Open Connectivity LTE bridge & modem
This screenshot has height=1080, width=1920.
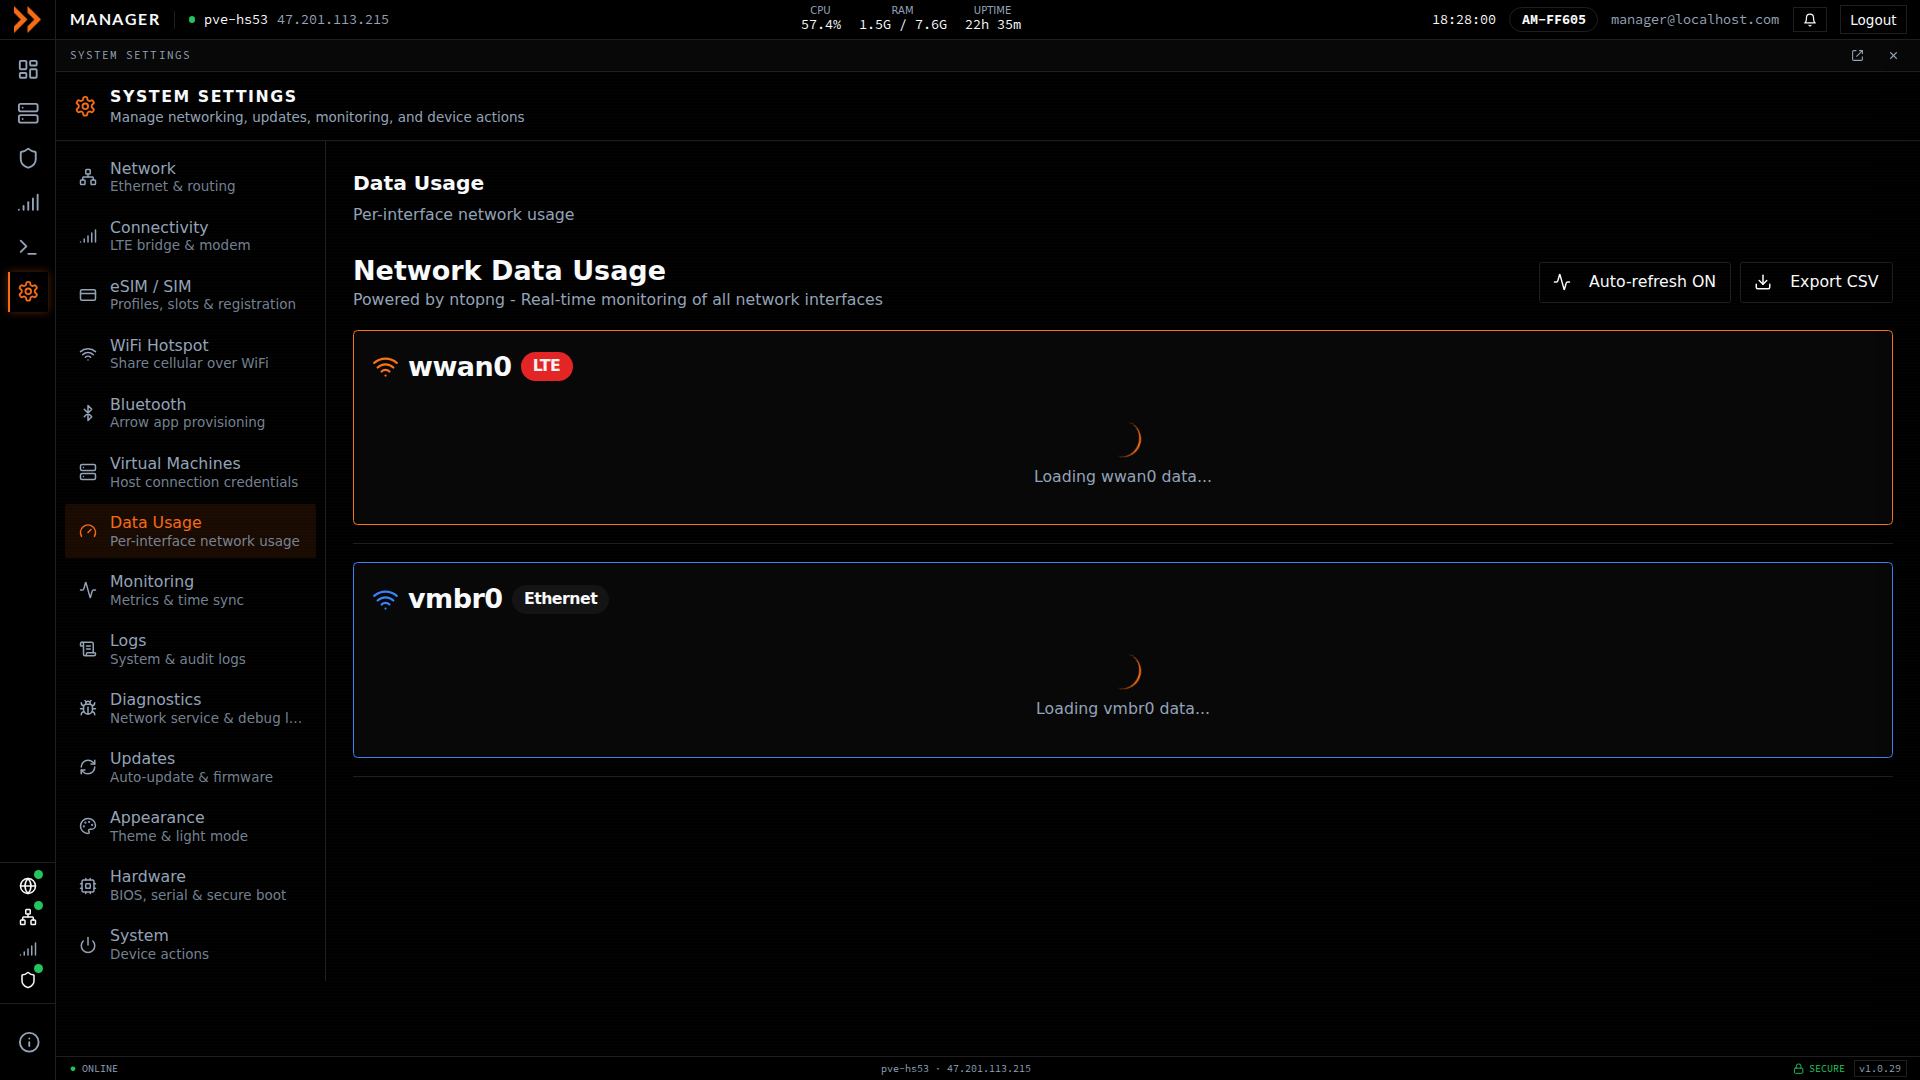190,236
